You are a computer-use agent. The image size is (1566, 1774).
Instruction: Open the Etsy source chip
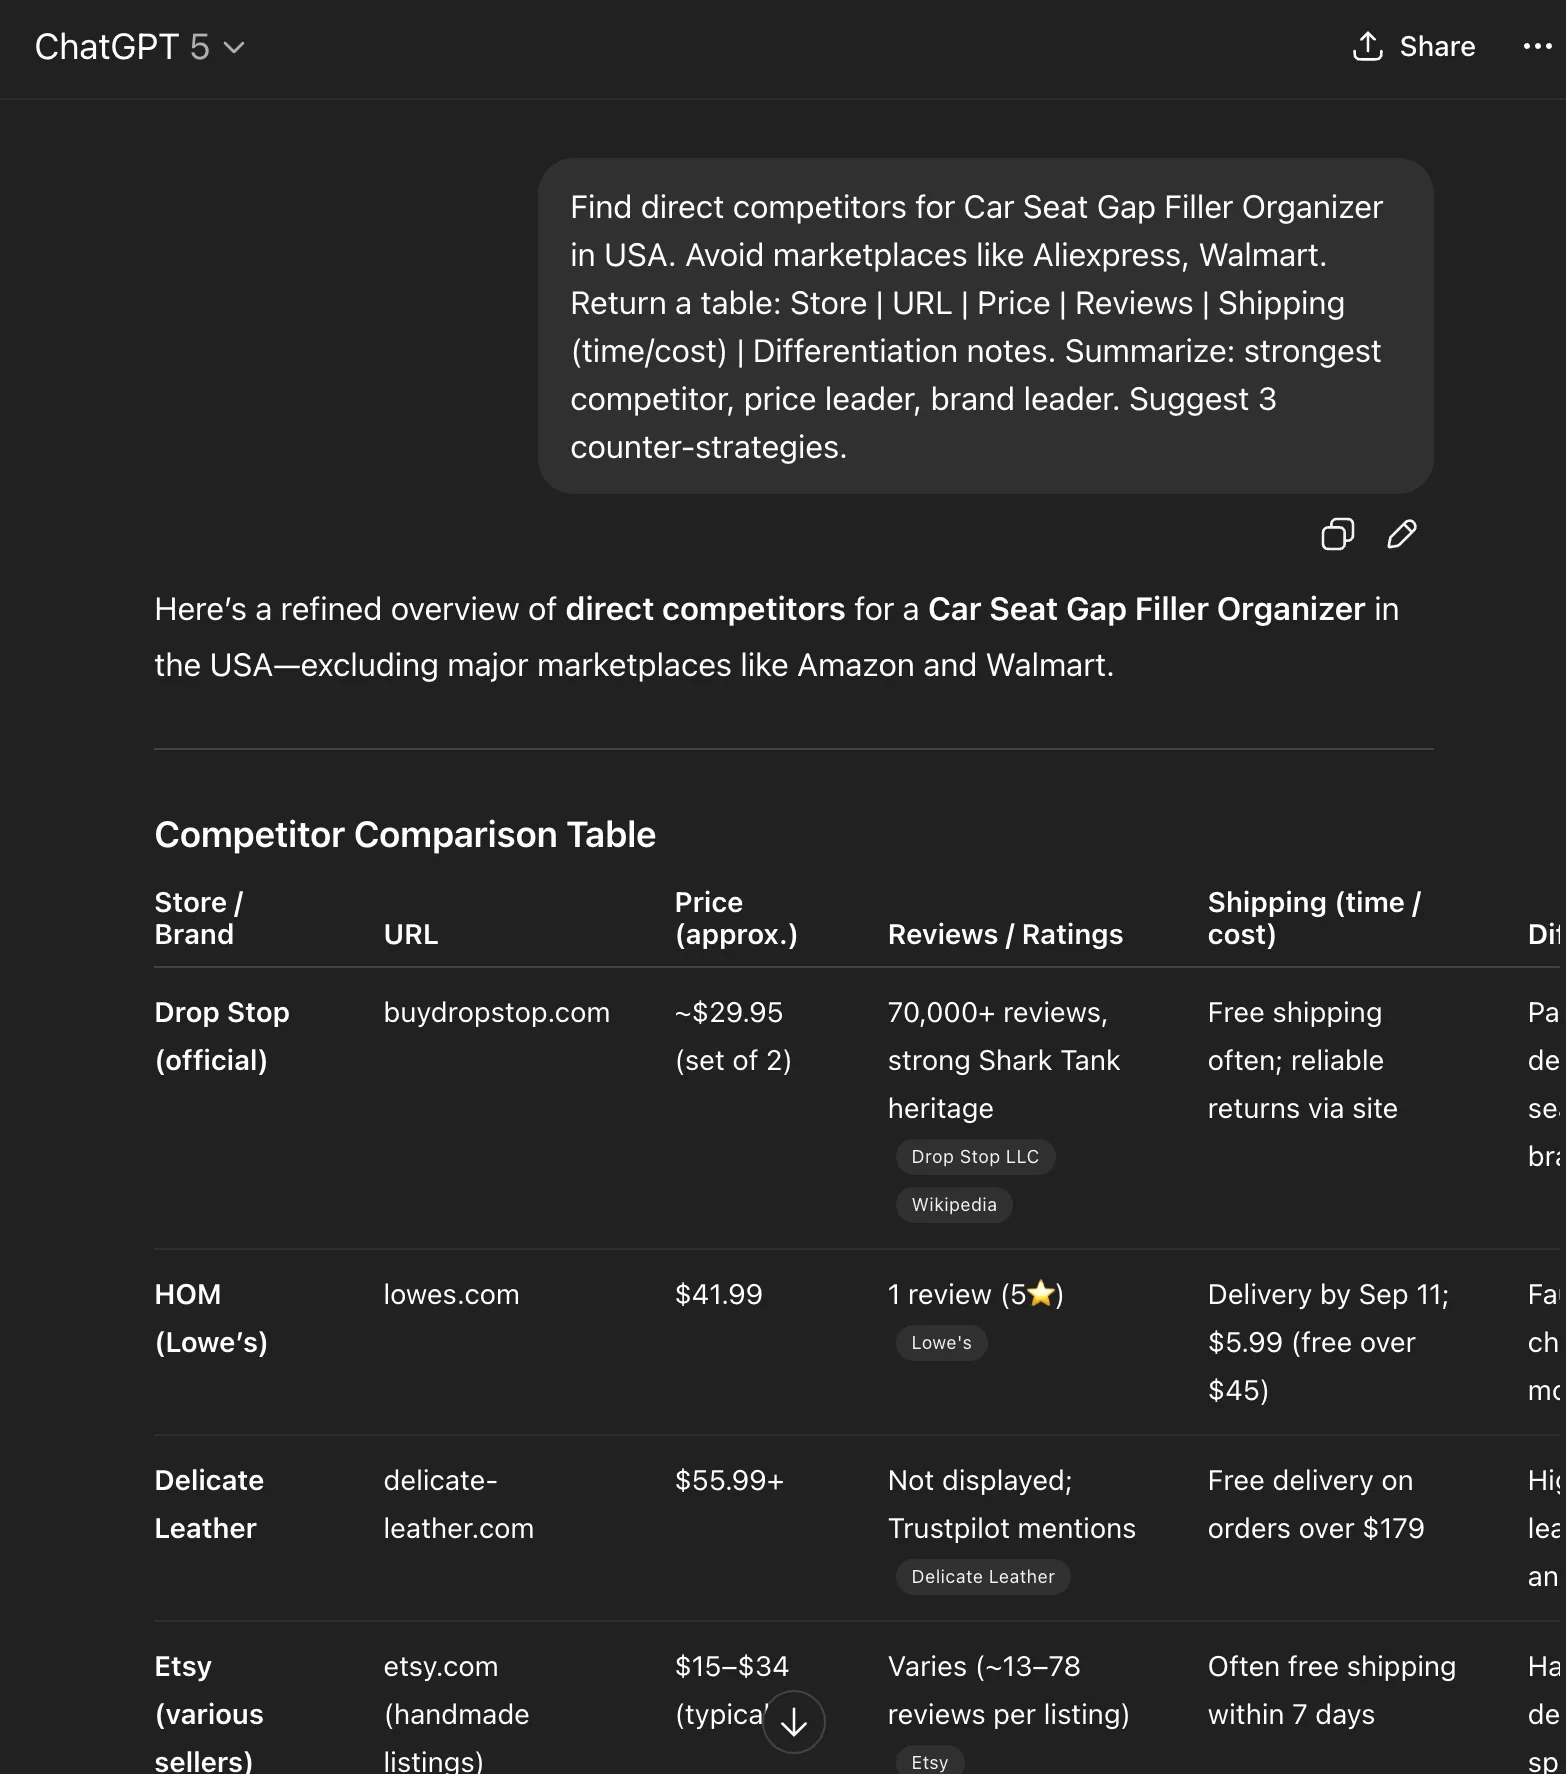(x=929, y=1762)
